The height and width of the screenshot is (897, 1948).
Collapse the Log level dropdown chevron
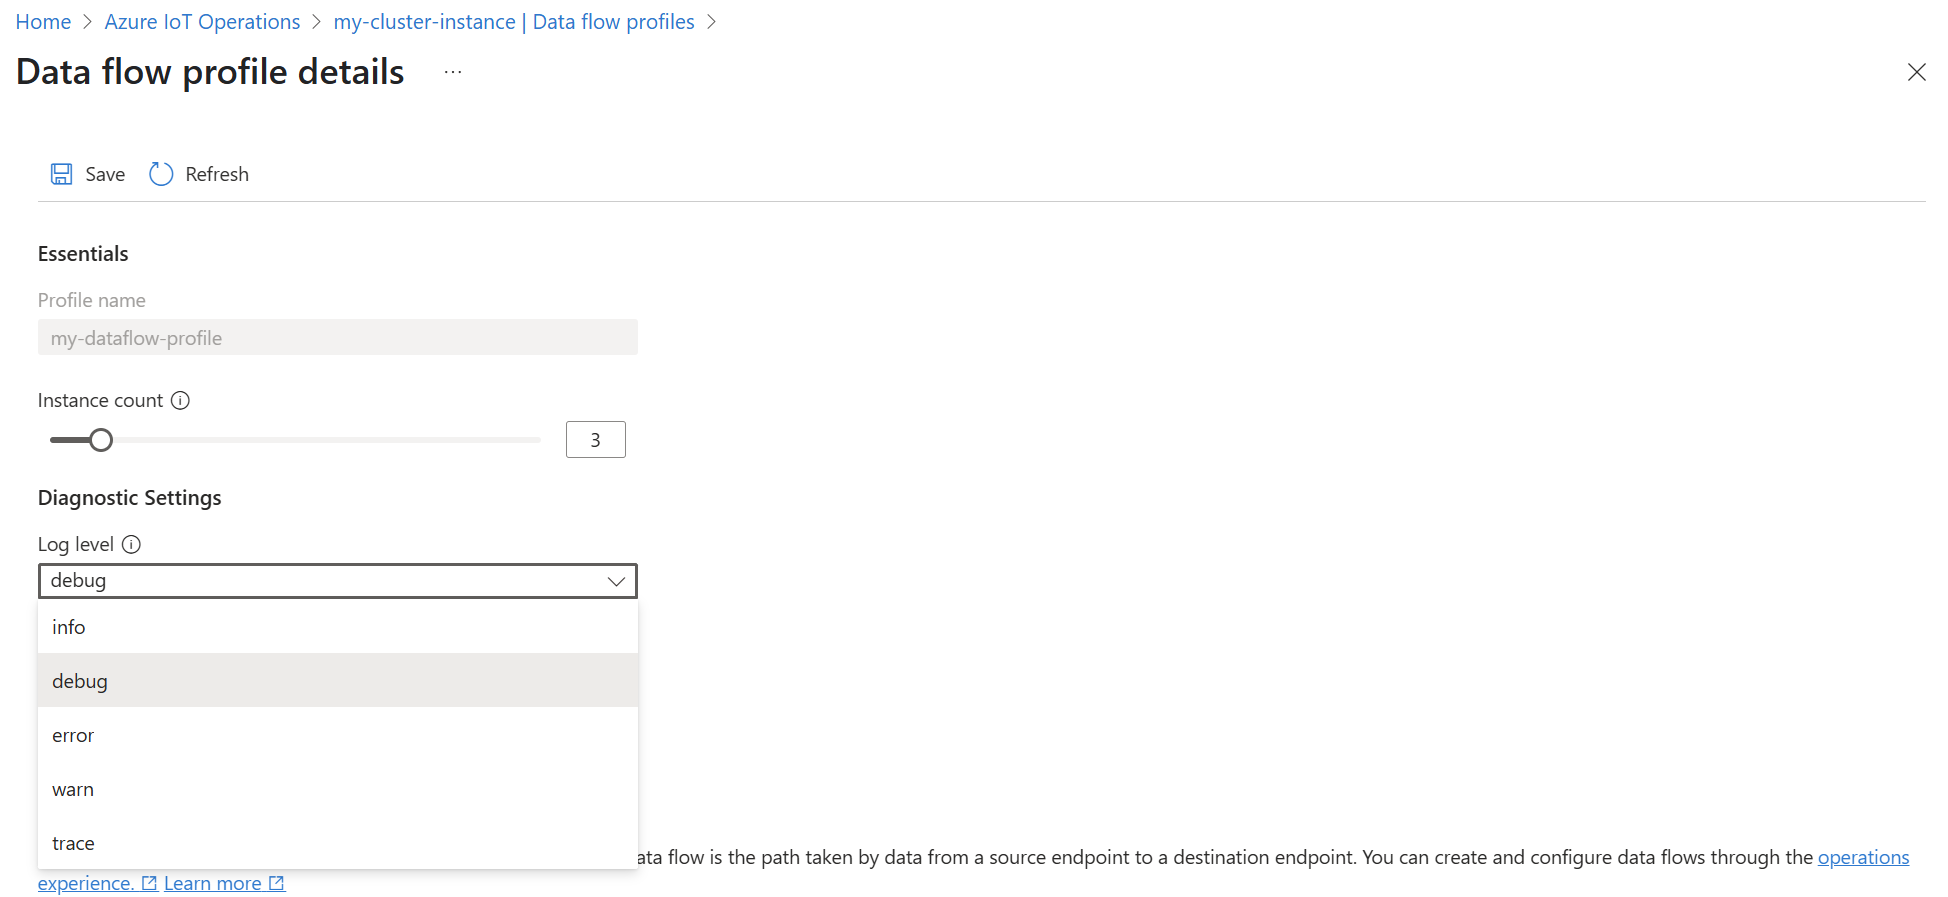point(616,581)
